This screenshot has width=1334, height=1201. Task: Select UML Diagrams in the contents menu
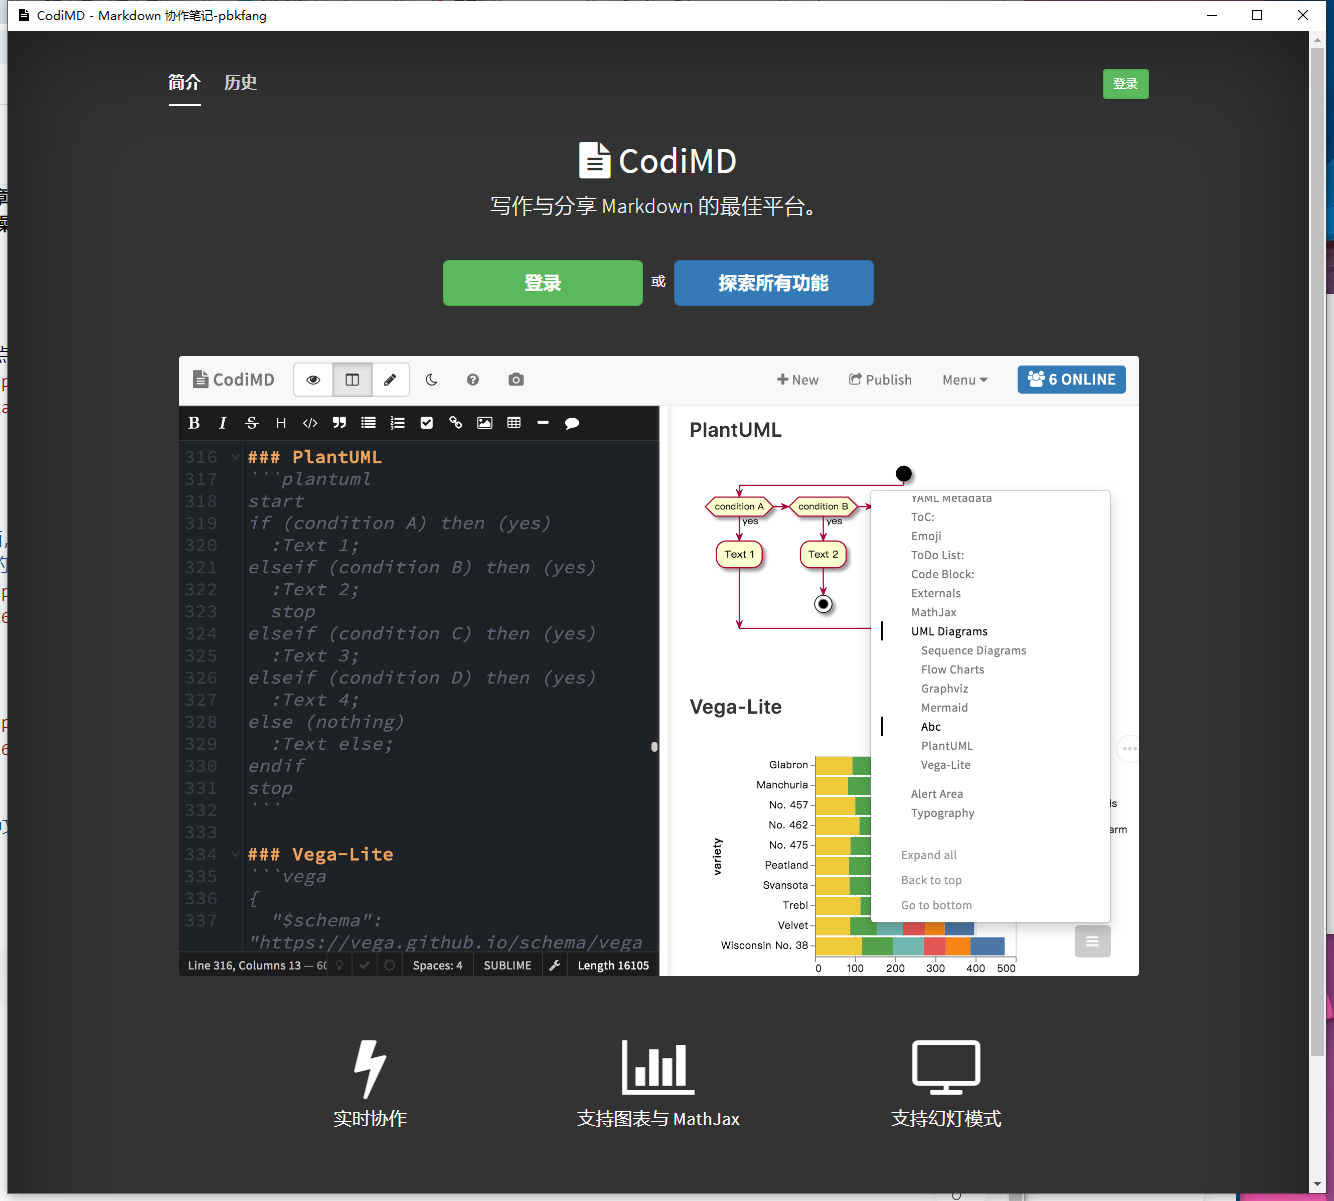949,632
